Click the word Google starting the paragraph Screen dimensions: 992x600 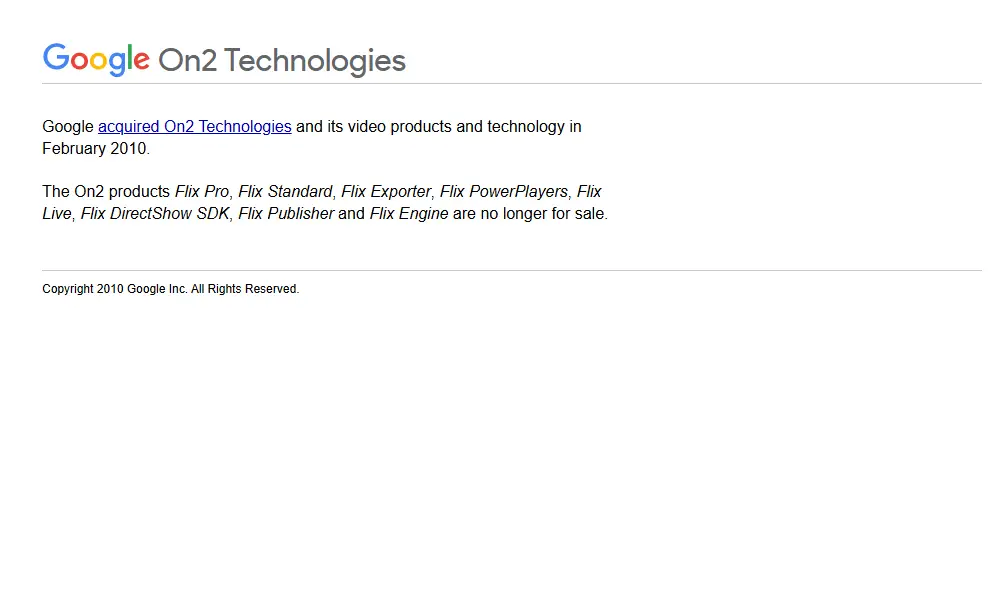68,127
